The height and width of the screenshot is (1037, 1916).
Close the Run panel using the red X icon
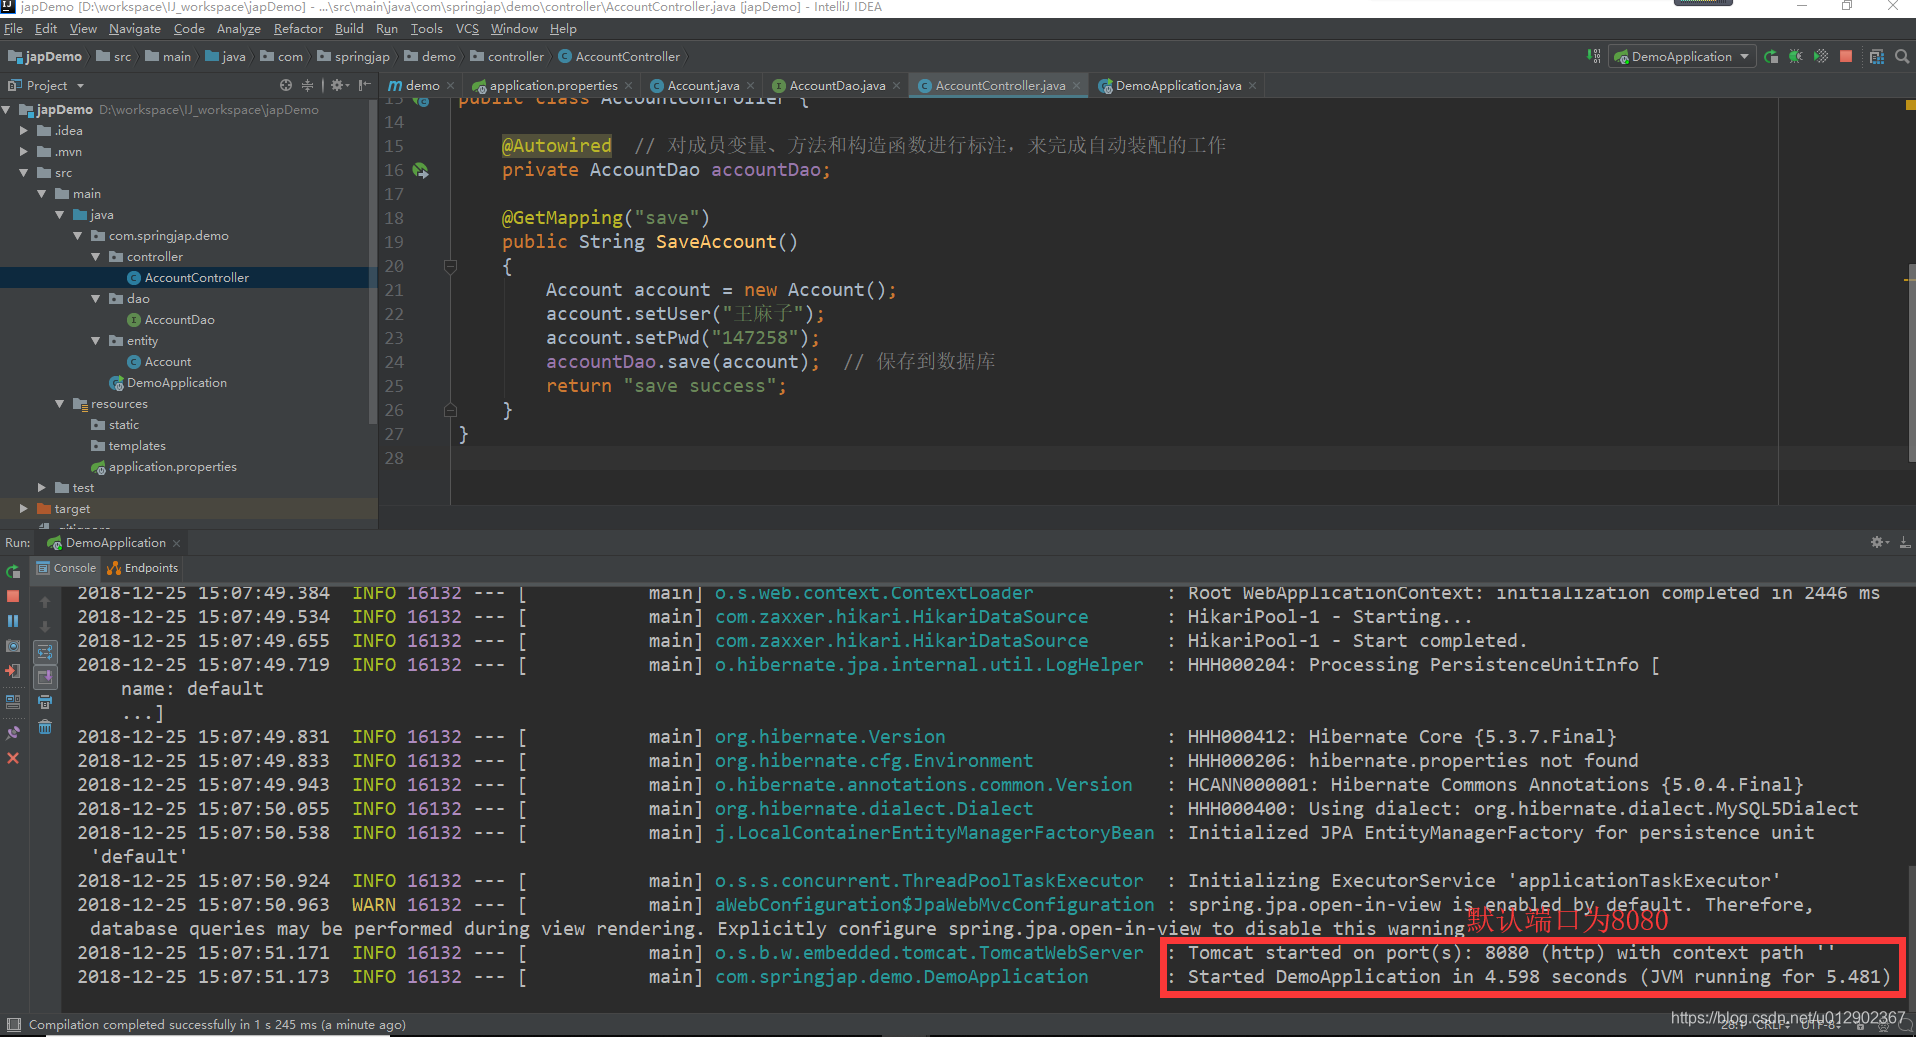13,758
